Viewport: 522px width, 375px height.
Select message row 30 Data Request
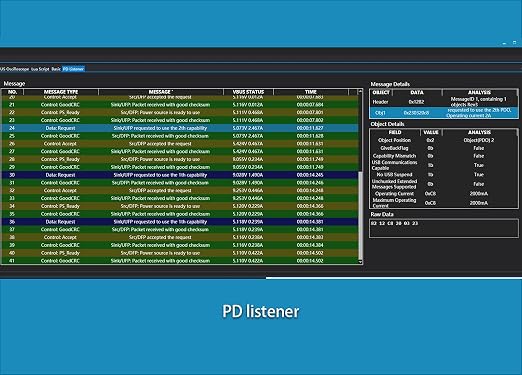pos(180,175)
